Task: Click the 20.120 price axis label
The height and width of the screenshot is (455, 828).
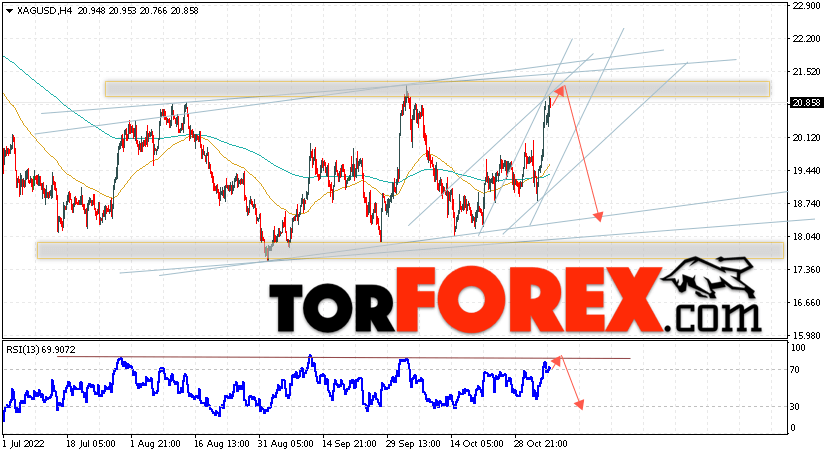Action: click(806, 137)
